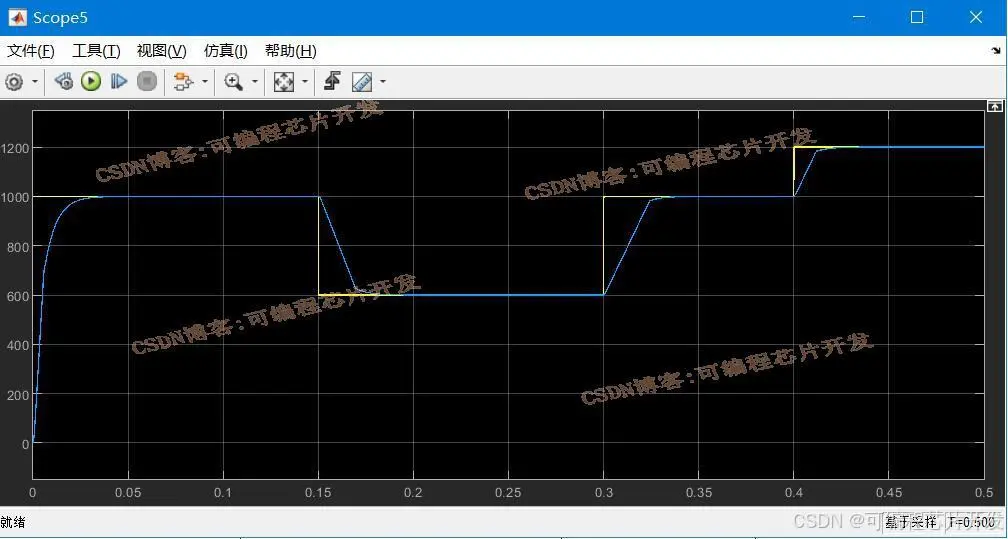This screenshot has width=1008, height=539.
Task: Click the grayed Stop simulation button
Action: click(147, 81)
